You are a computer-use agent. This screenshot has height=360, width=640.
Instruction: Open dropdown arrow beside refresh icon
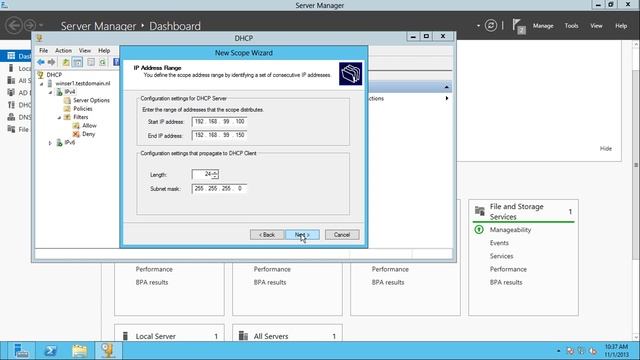coord(478,26)
